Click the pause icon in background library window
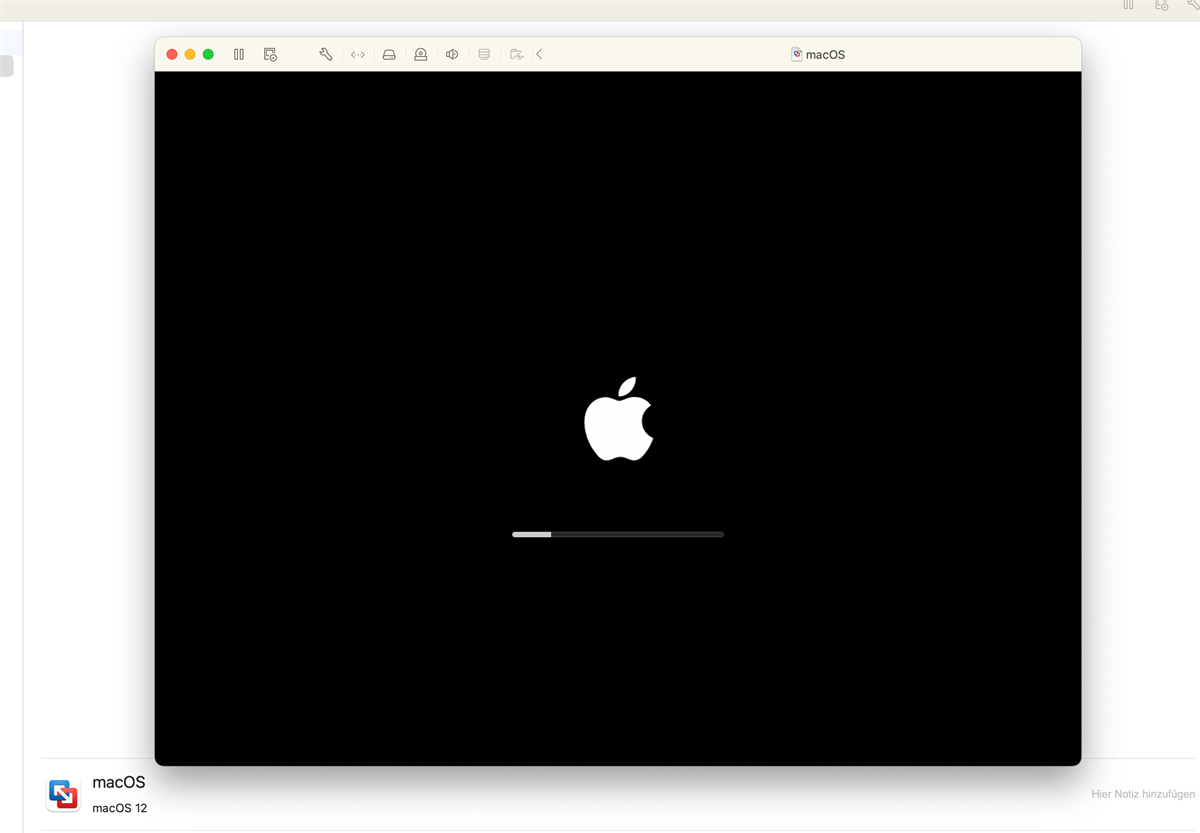The height and width of the screenshot is (833, 1200). (1128, 5)
